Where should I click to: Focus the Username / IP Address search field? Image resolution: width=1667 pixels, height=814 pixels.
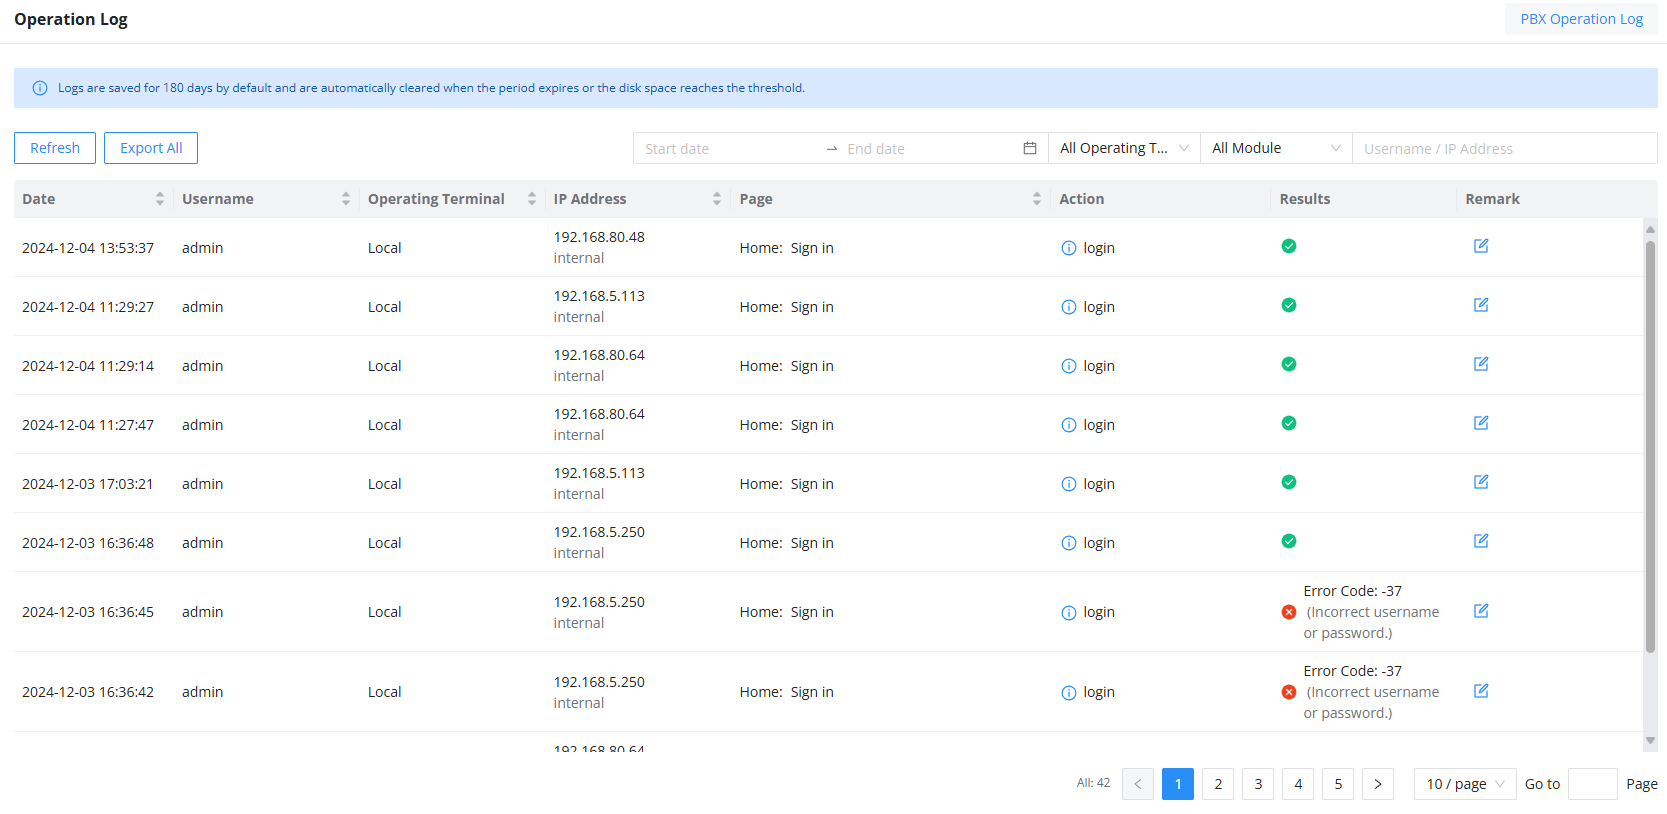coord(1504,148)
